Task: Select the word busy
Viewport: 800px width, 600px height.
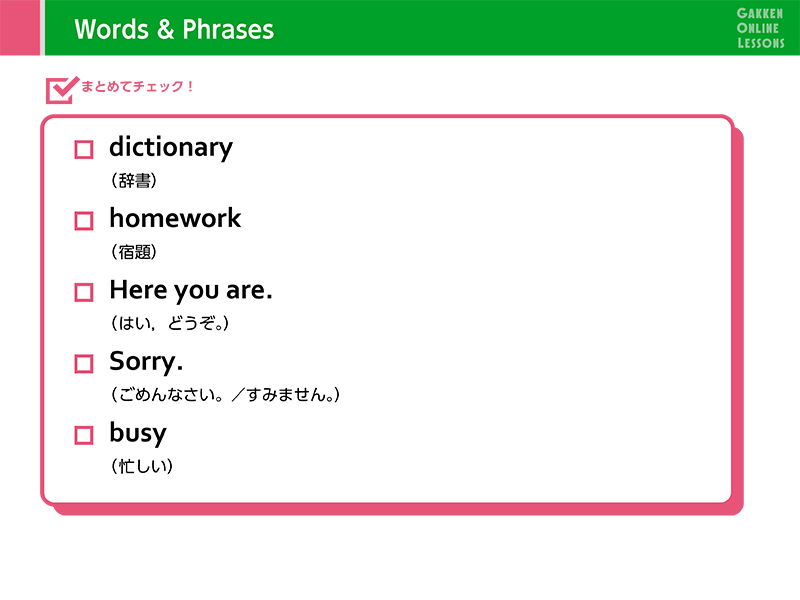Action: 138,434
